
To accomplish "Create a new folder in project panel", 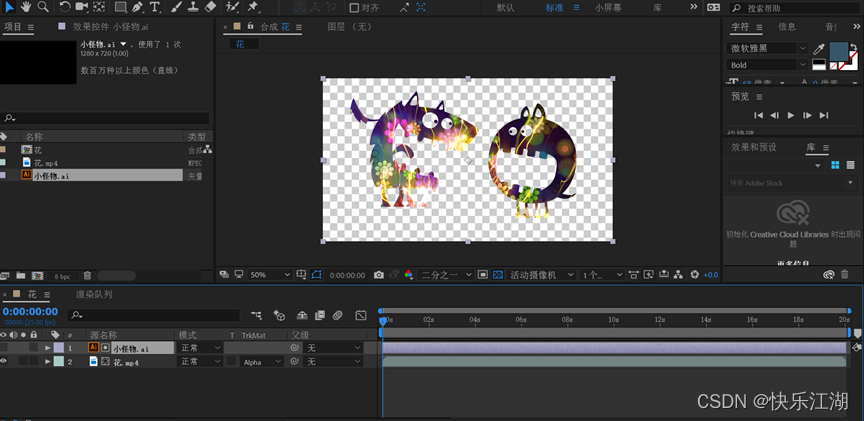I will (21, 276).
